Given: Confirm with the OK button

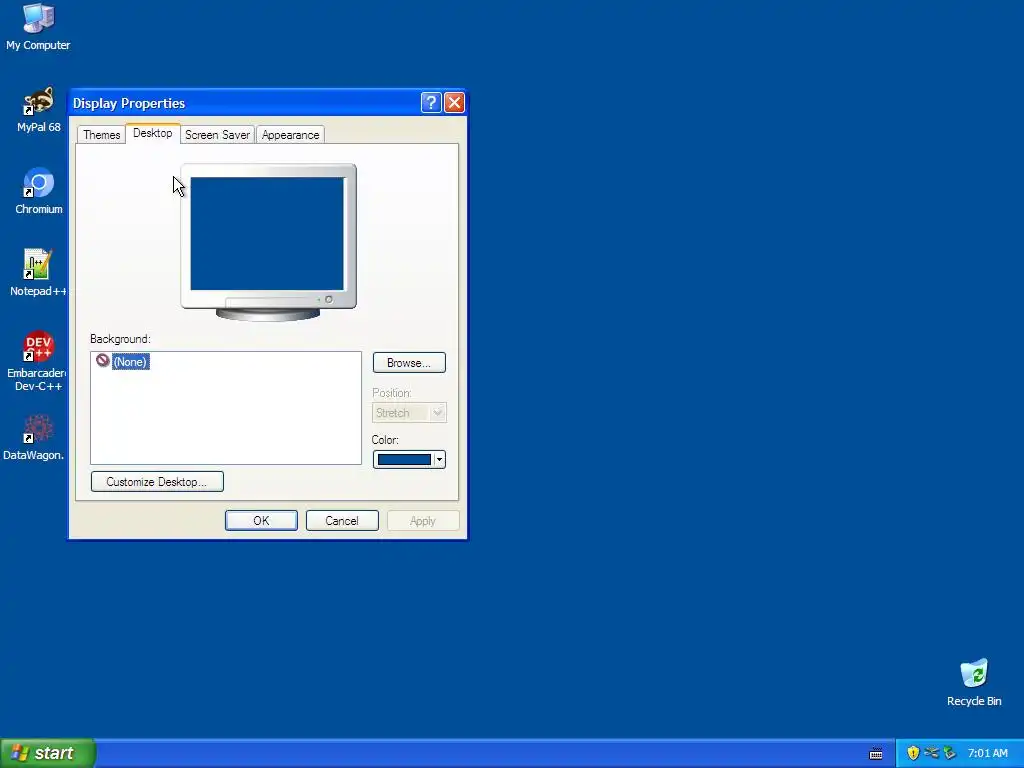Looking at the screenshot, I should pyautogui.click(x=261, y=520).
